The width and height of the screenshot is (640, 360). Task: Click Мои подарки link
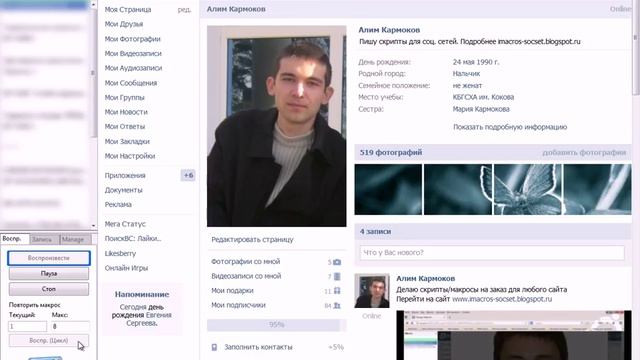pyautogui.click(x=232, y=291)
